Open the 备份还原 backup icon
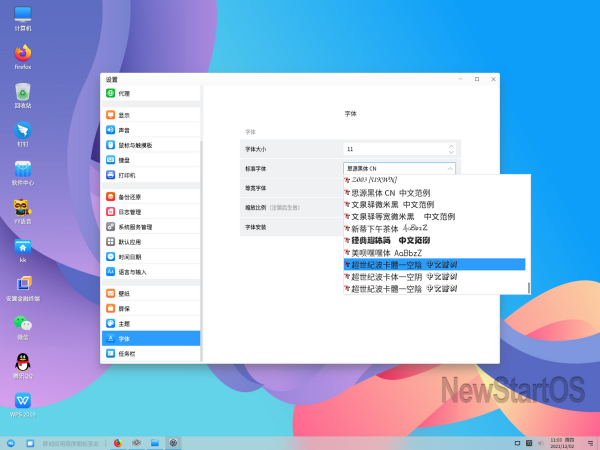The height and width of the screenshot is (450, 600). pyautogui.click(x=111, y=197)
